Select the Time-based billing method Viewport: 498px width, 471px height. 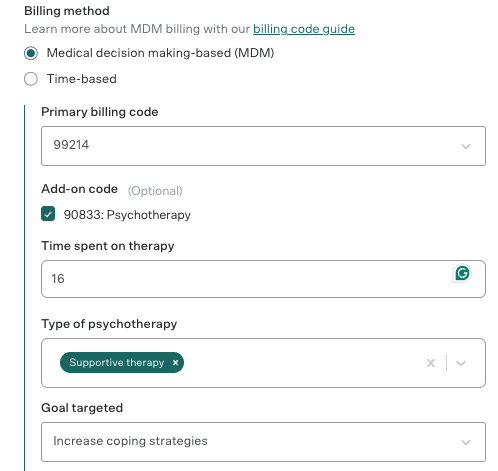coord(31,79)
